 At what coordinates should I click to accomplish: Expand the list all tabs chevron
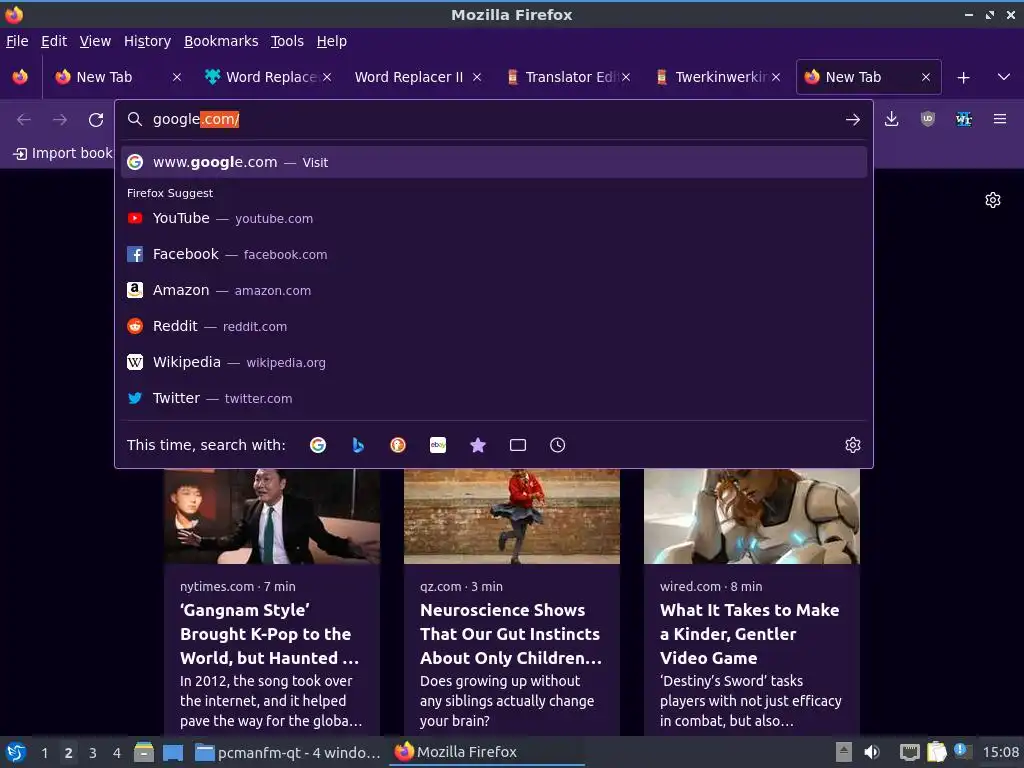click(1004, 77)
